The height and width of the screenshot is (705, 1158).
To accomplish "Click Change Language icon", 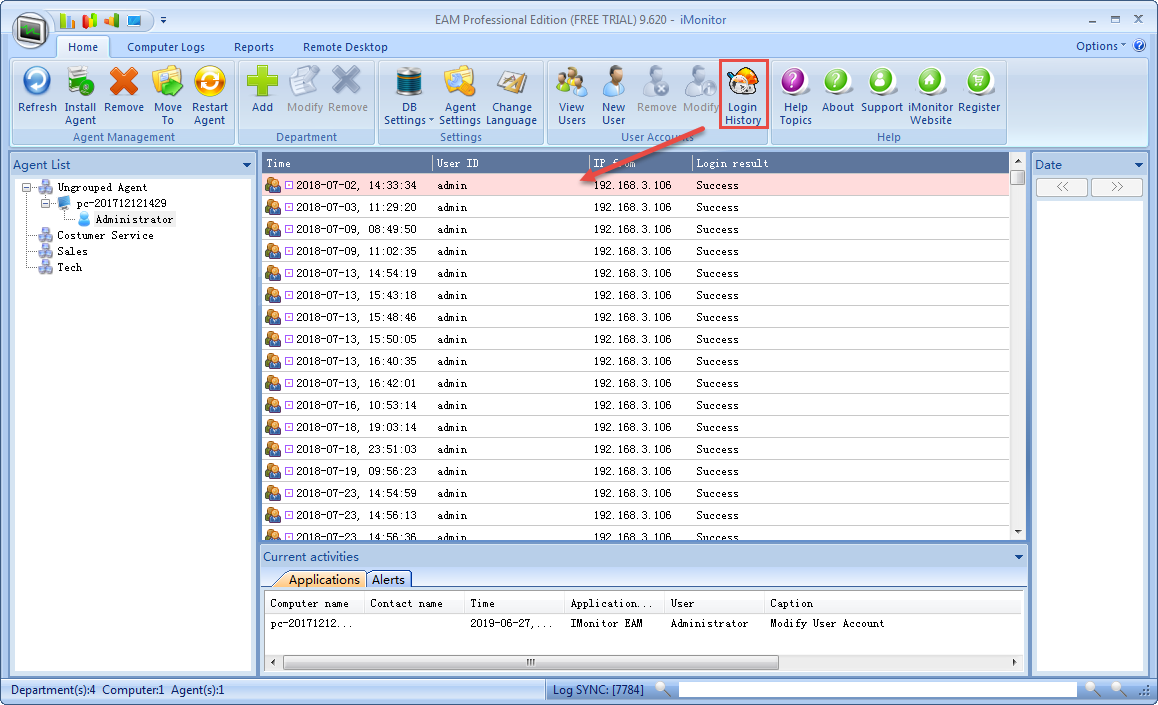I will point(512,96).
